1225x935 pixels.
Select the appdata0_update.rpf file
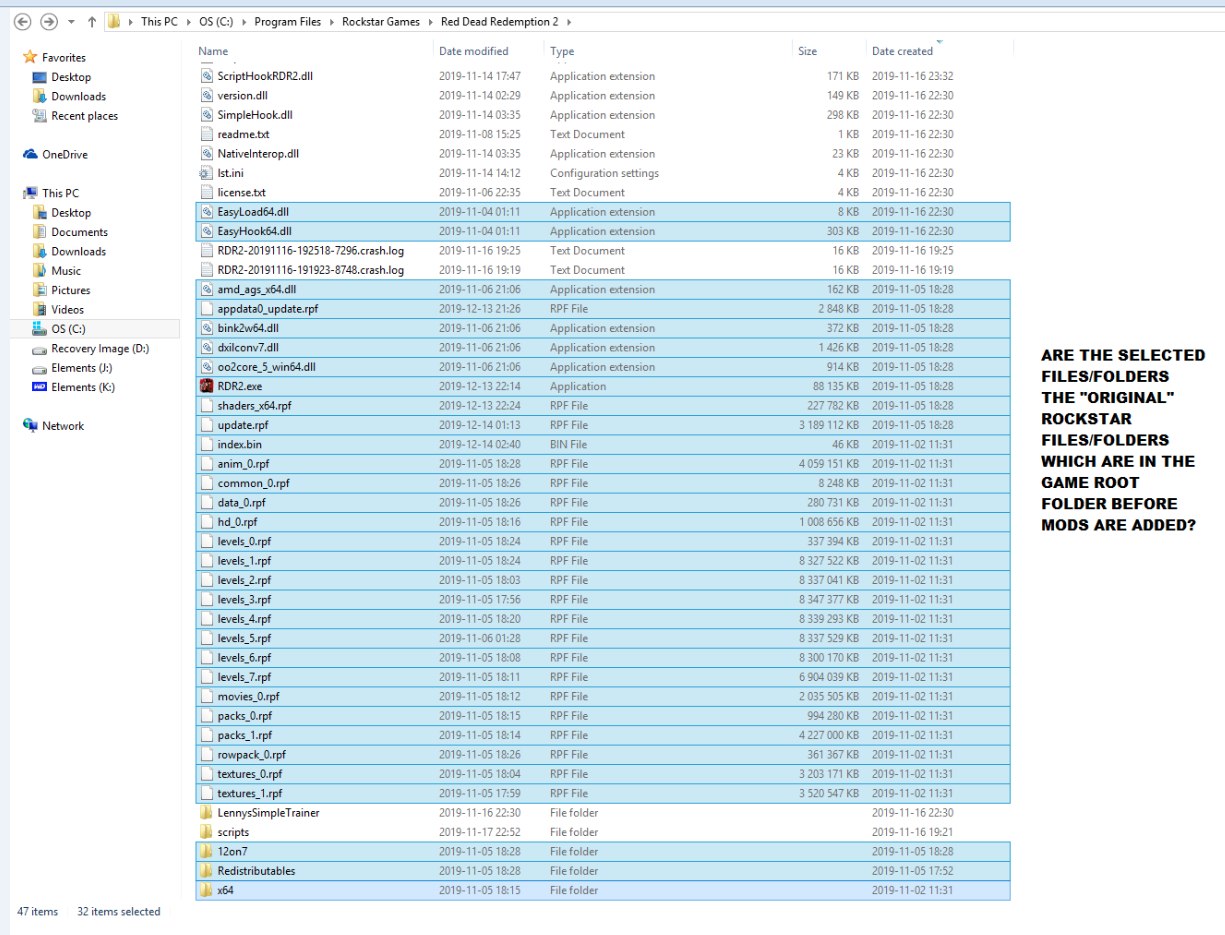(x=603, y=309)
